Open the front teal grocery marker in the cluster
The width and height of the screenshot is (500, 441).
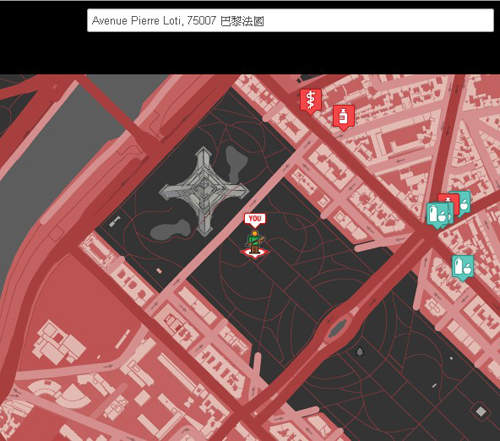(439, 215)
